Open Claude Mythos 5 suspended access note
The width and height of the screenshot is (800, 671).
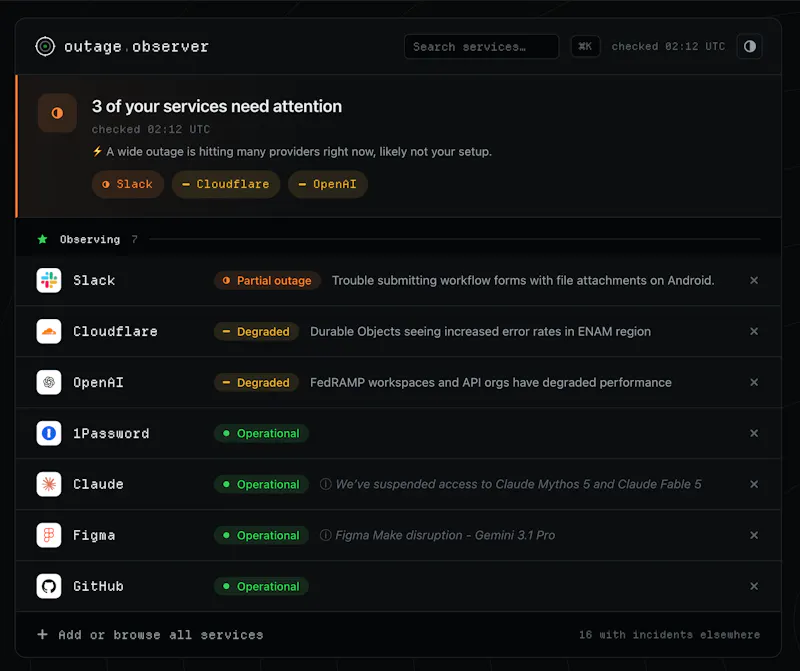518,484
